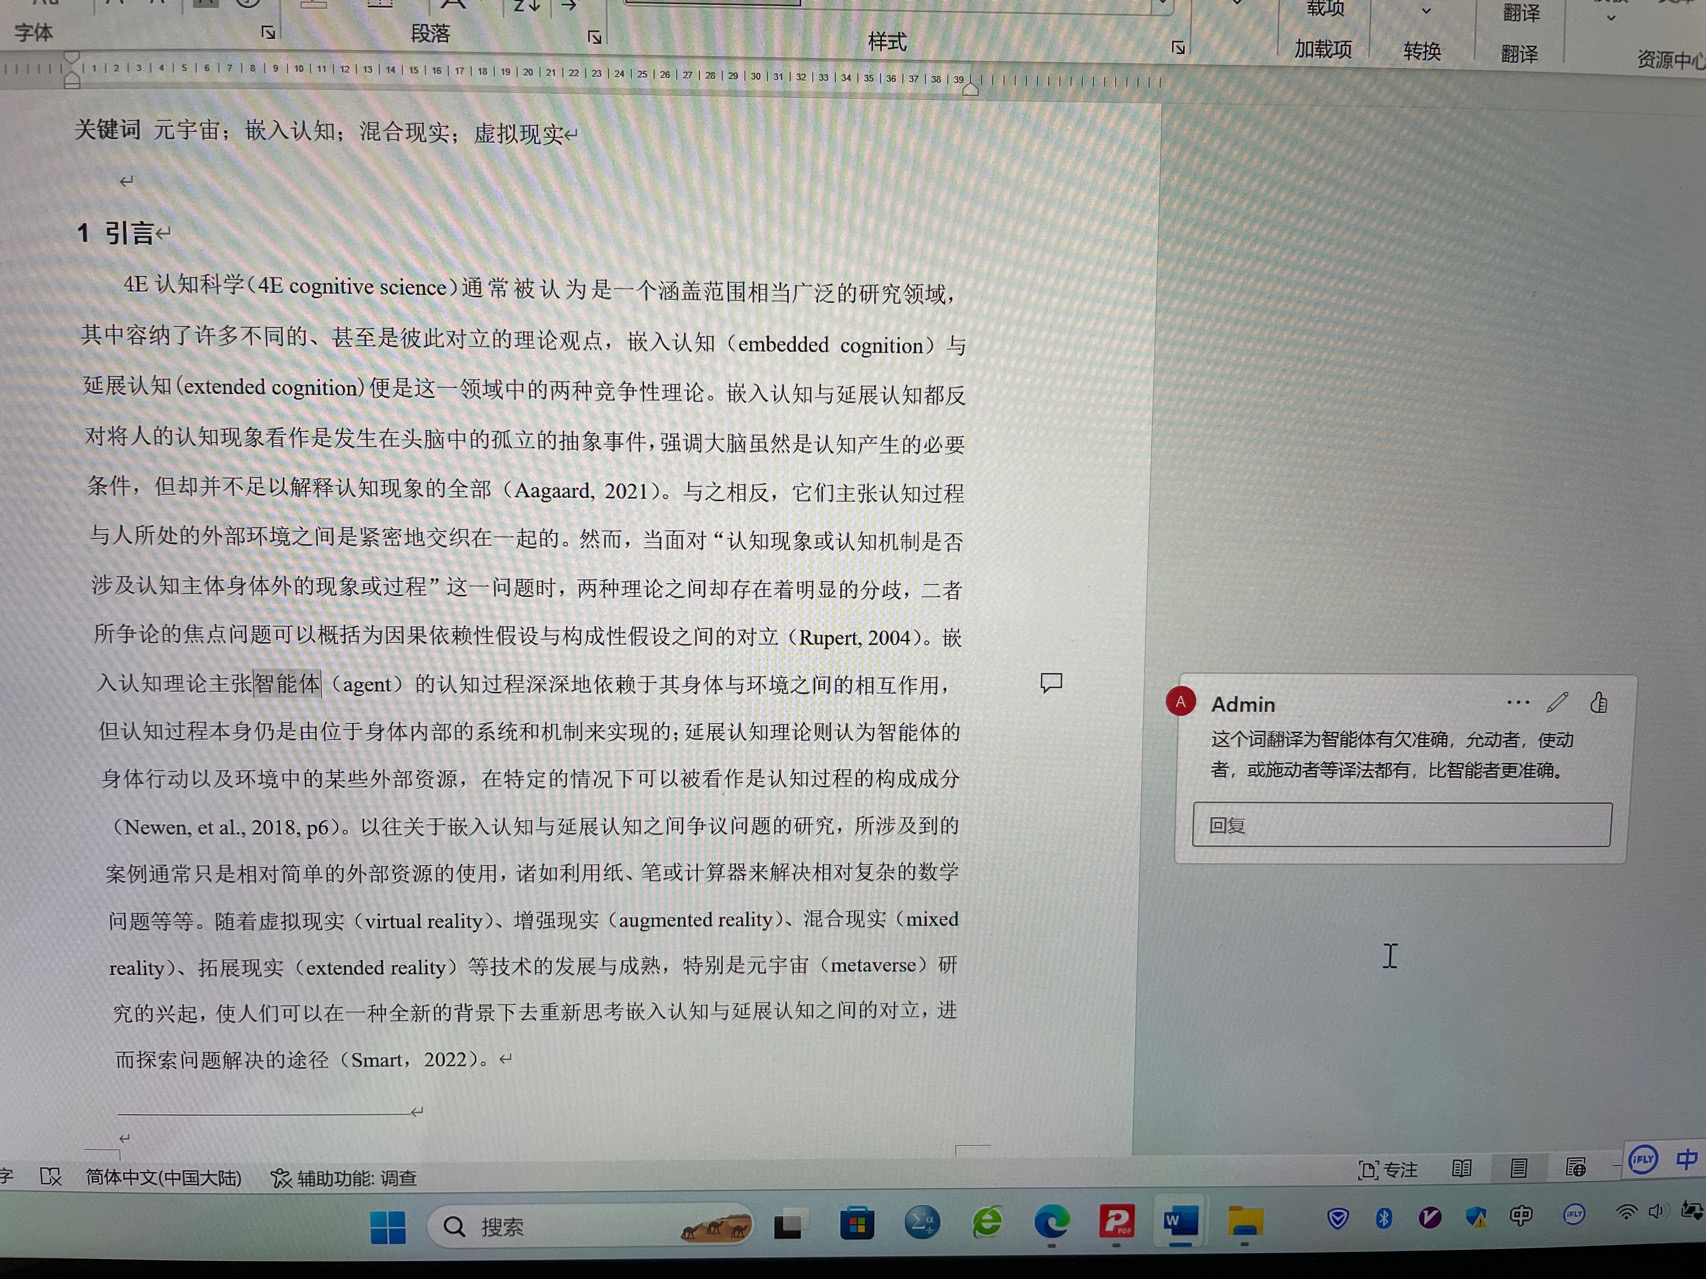Toggle the 中 Chinese input mode indicator
1706x1279 pixels.
point(1686,1159)
